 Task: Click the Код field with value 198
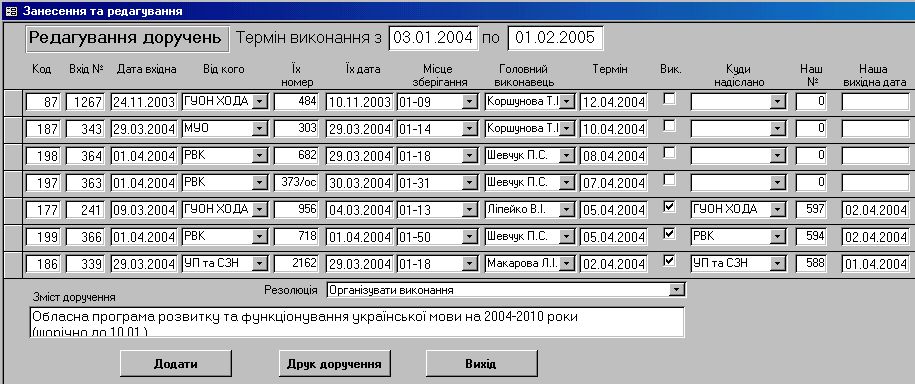[43, 155]
